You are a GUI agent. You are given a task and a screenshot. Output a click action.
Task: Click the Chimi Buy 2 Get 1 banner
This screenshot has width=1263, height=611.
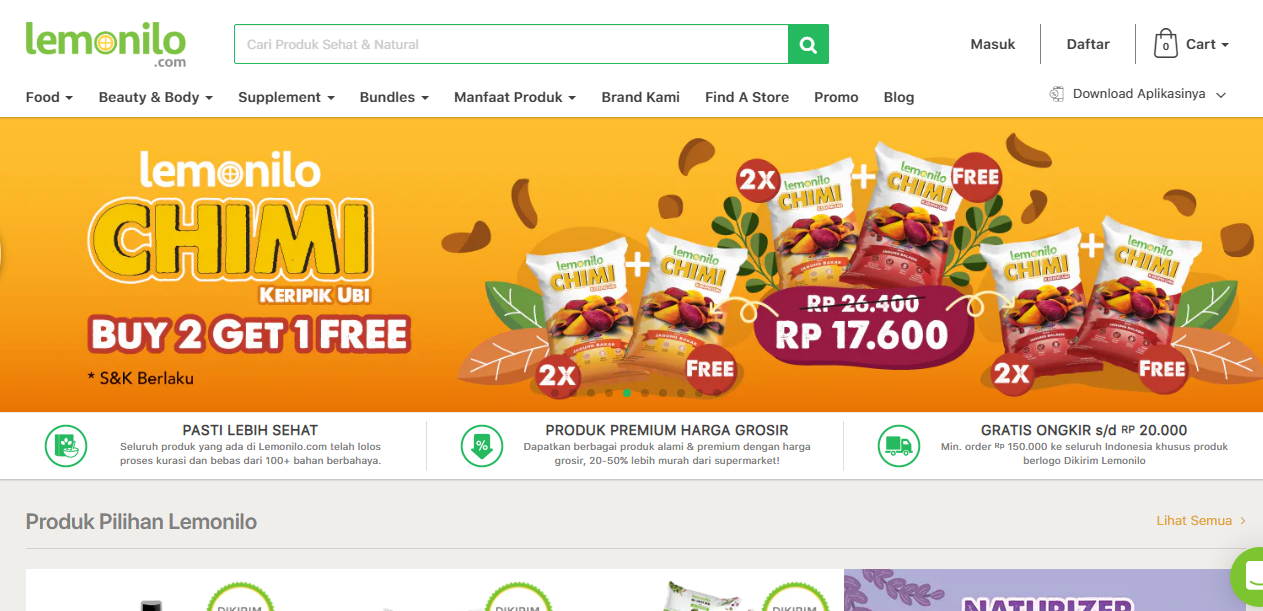[631, 265]
